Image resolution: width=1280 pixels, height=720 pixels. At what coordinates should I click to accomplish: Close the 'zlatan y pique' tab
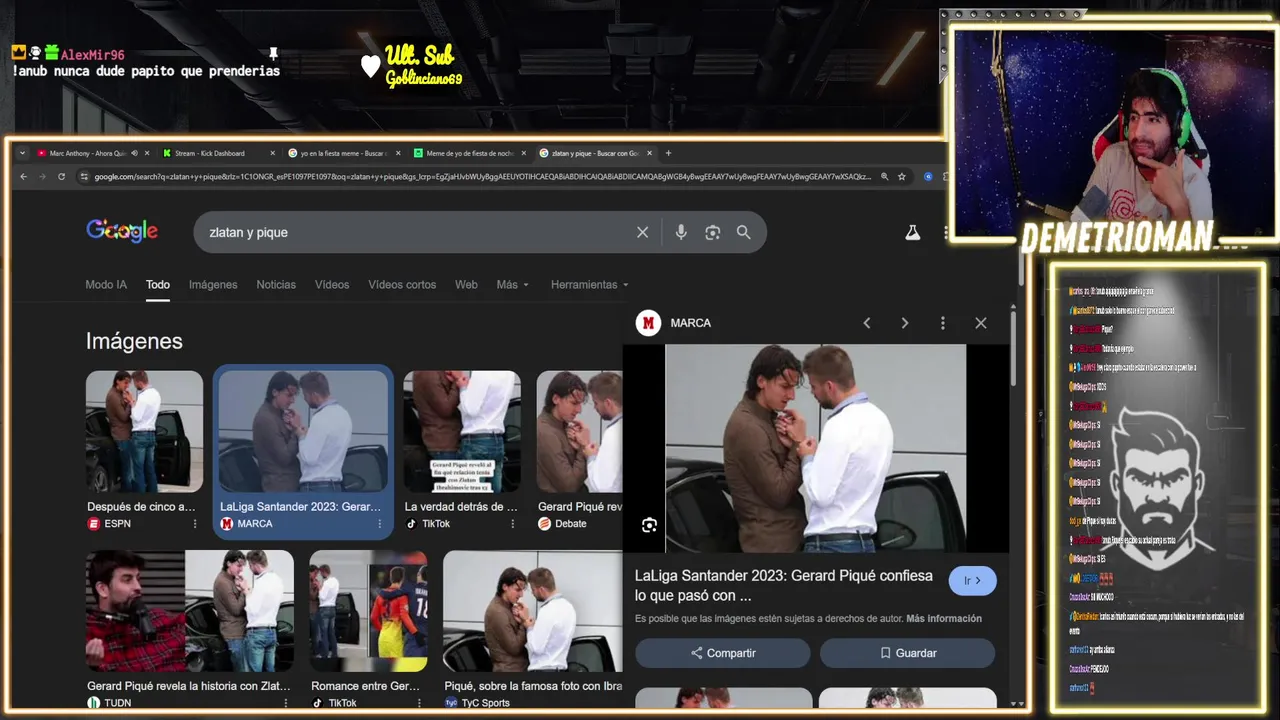point(649,153)
